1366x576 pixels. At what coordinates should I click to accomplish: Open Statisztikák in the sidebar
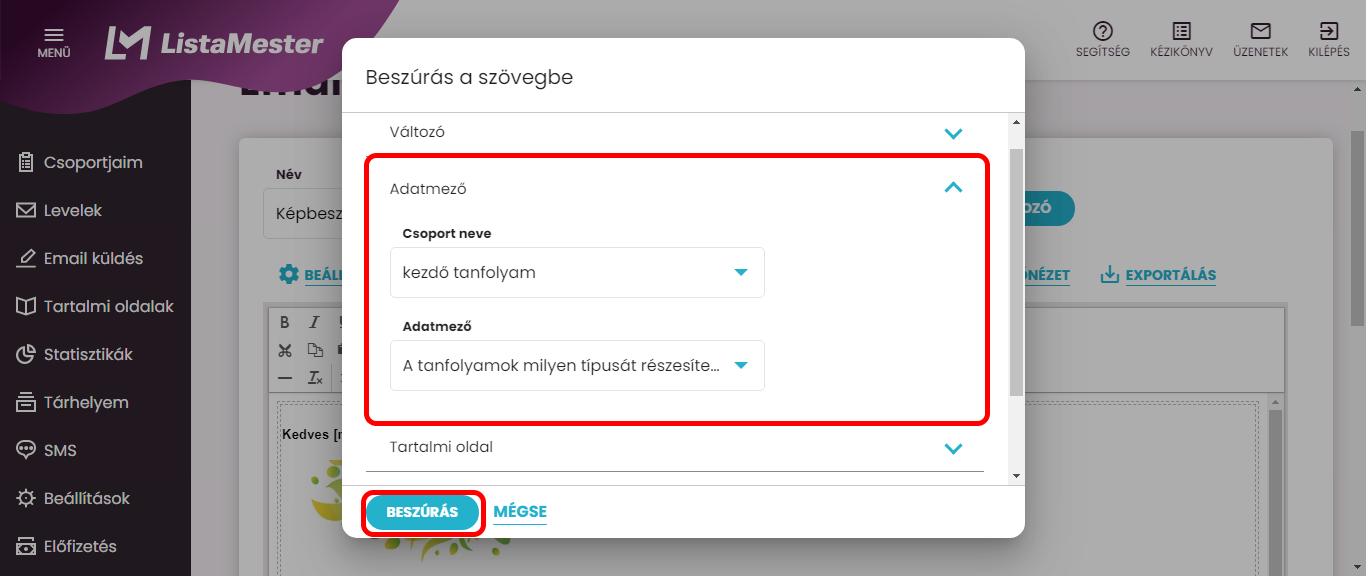point(88,354)
